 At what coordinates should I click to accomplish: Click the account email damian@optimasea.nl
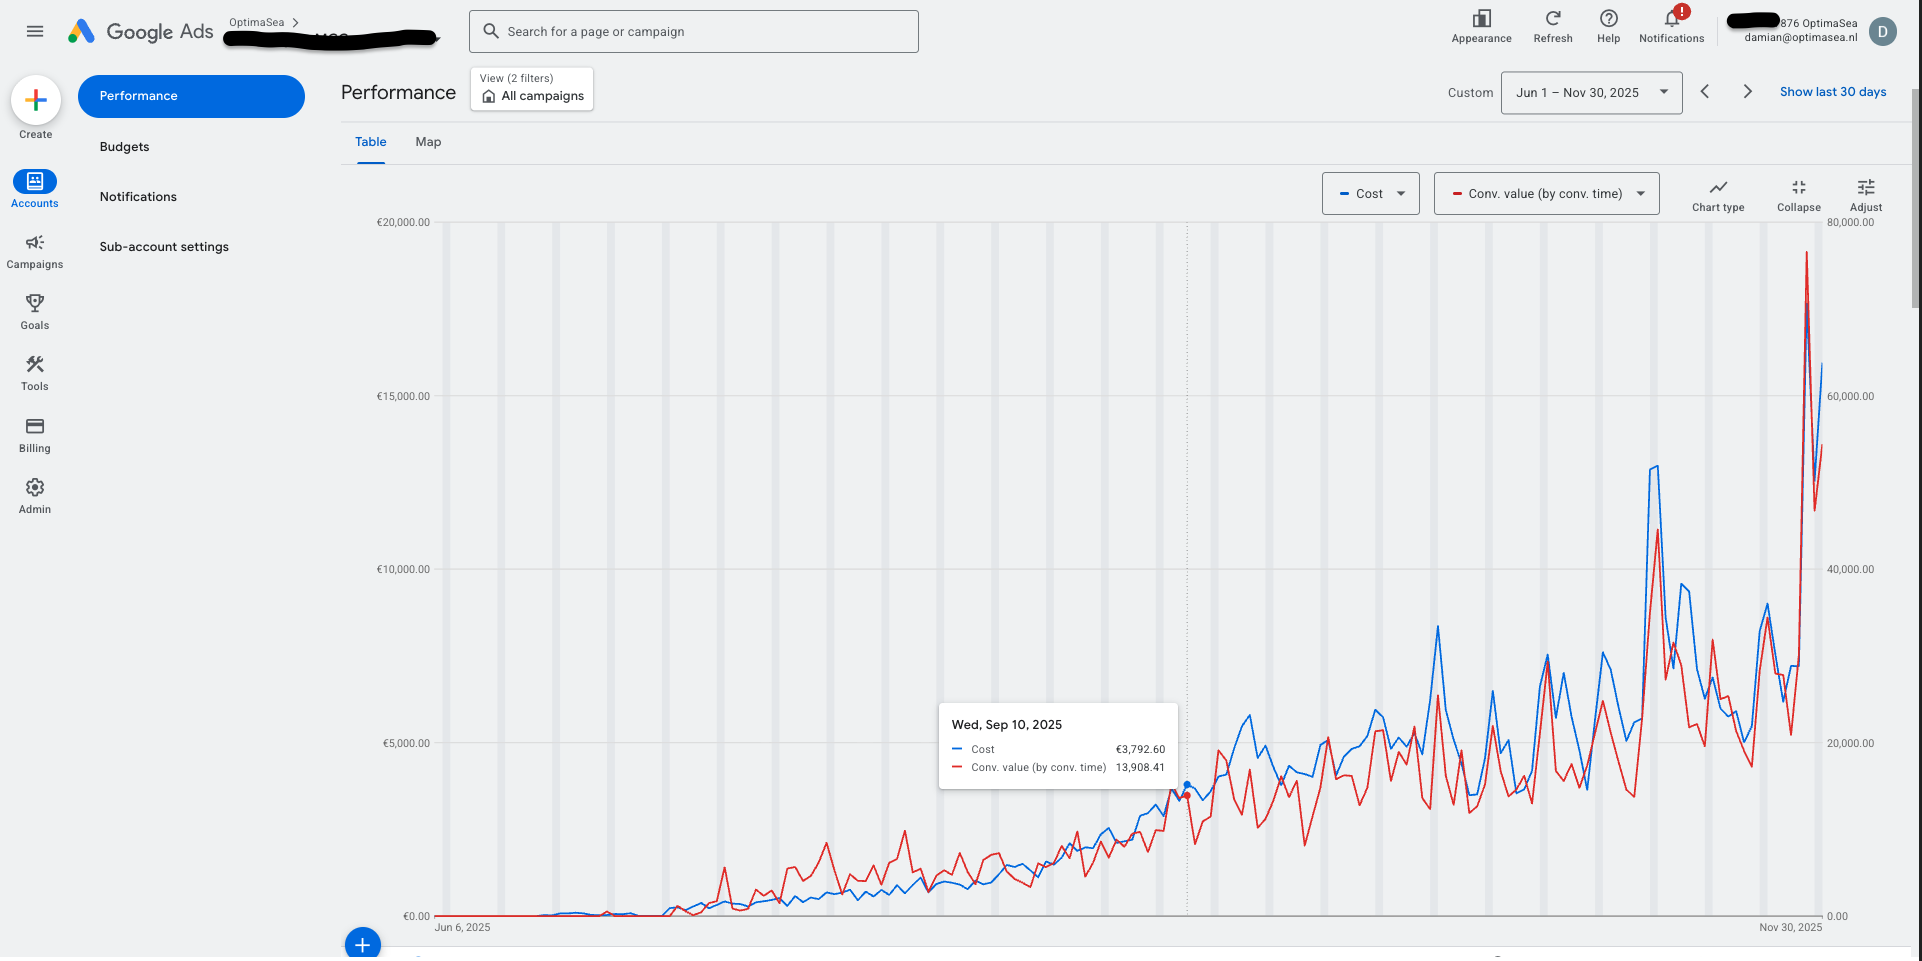pos(1801,38)
